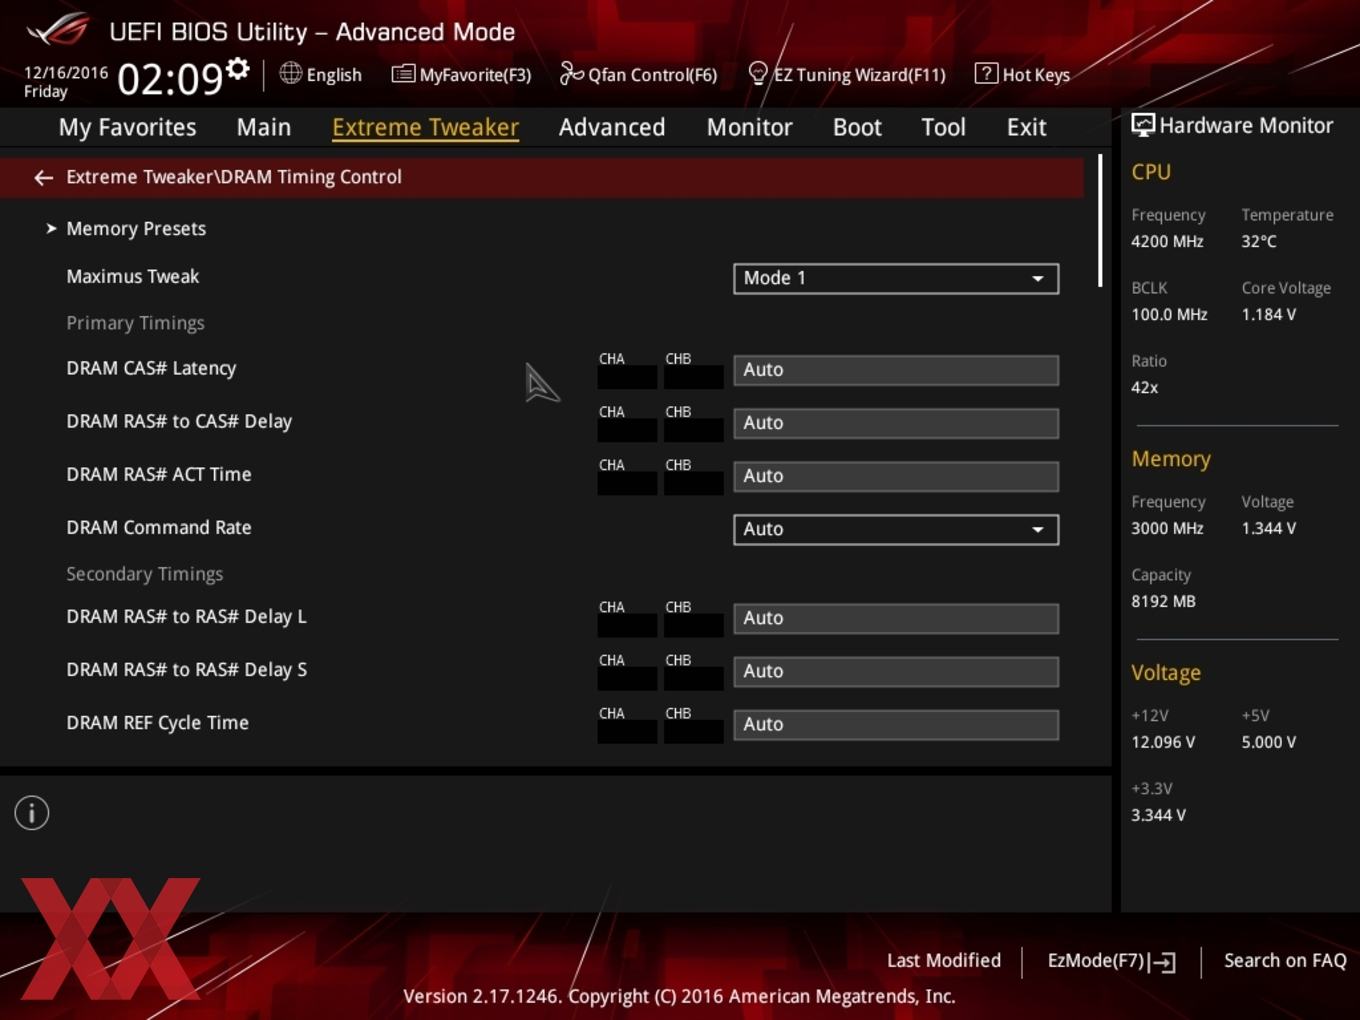Viewport: 1360px width, 1020px height.
Task: Open MyFavorite(F3) list
Action: pos(461,75)
